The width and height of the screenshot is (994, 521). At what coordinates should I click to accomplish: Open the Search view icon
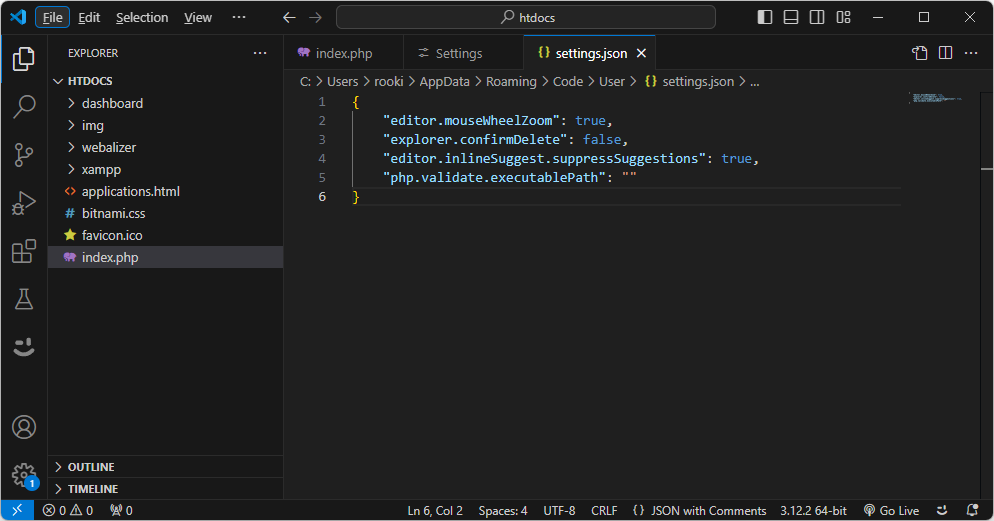click(23, 106)
